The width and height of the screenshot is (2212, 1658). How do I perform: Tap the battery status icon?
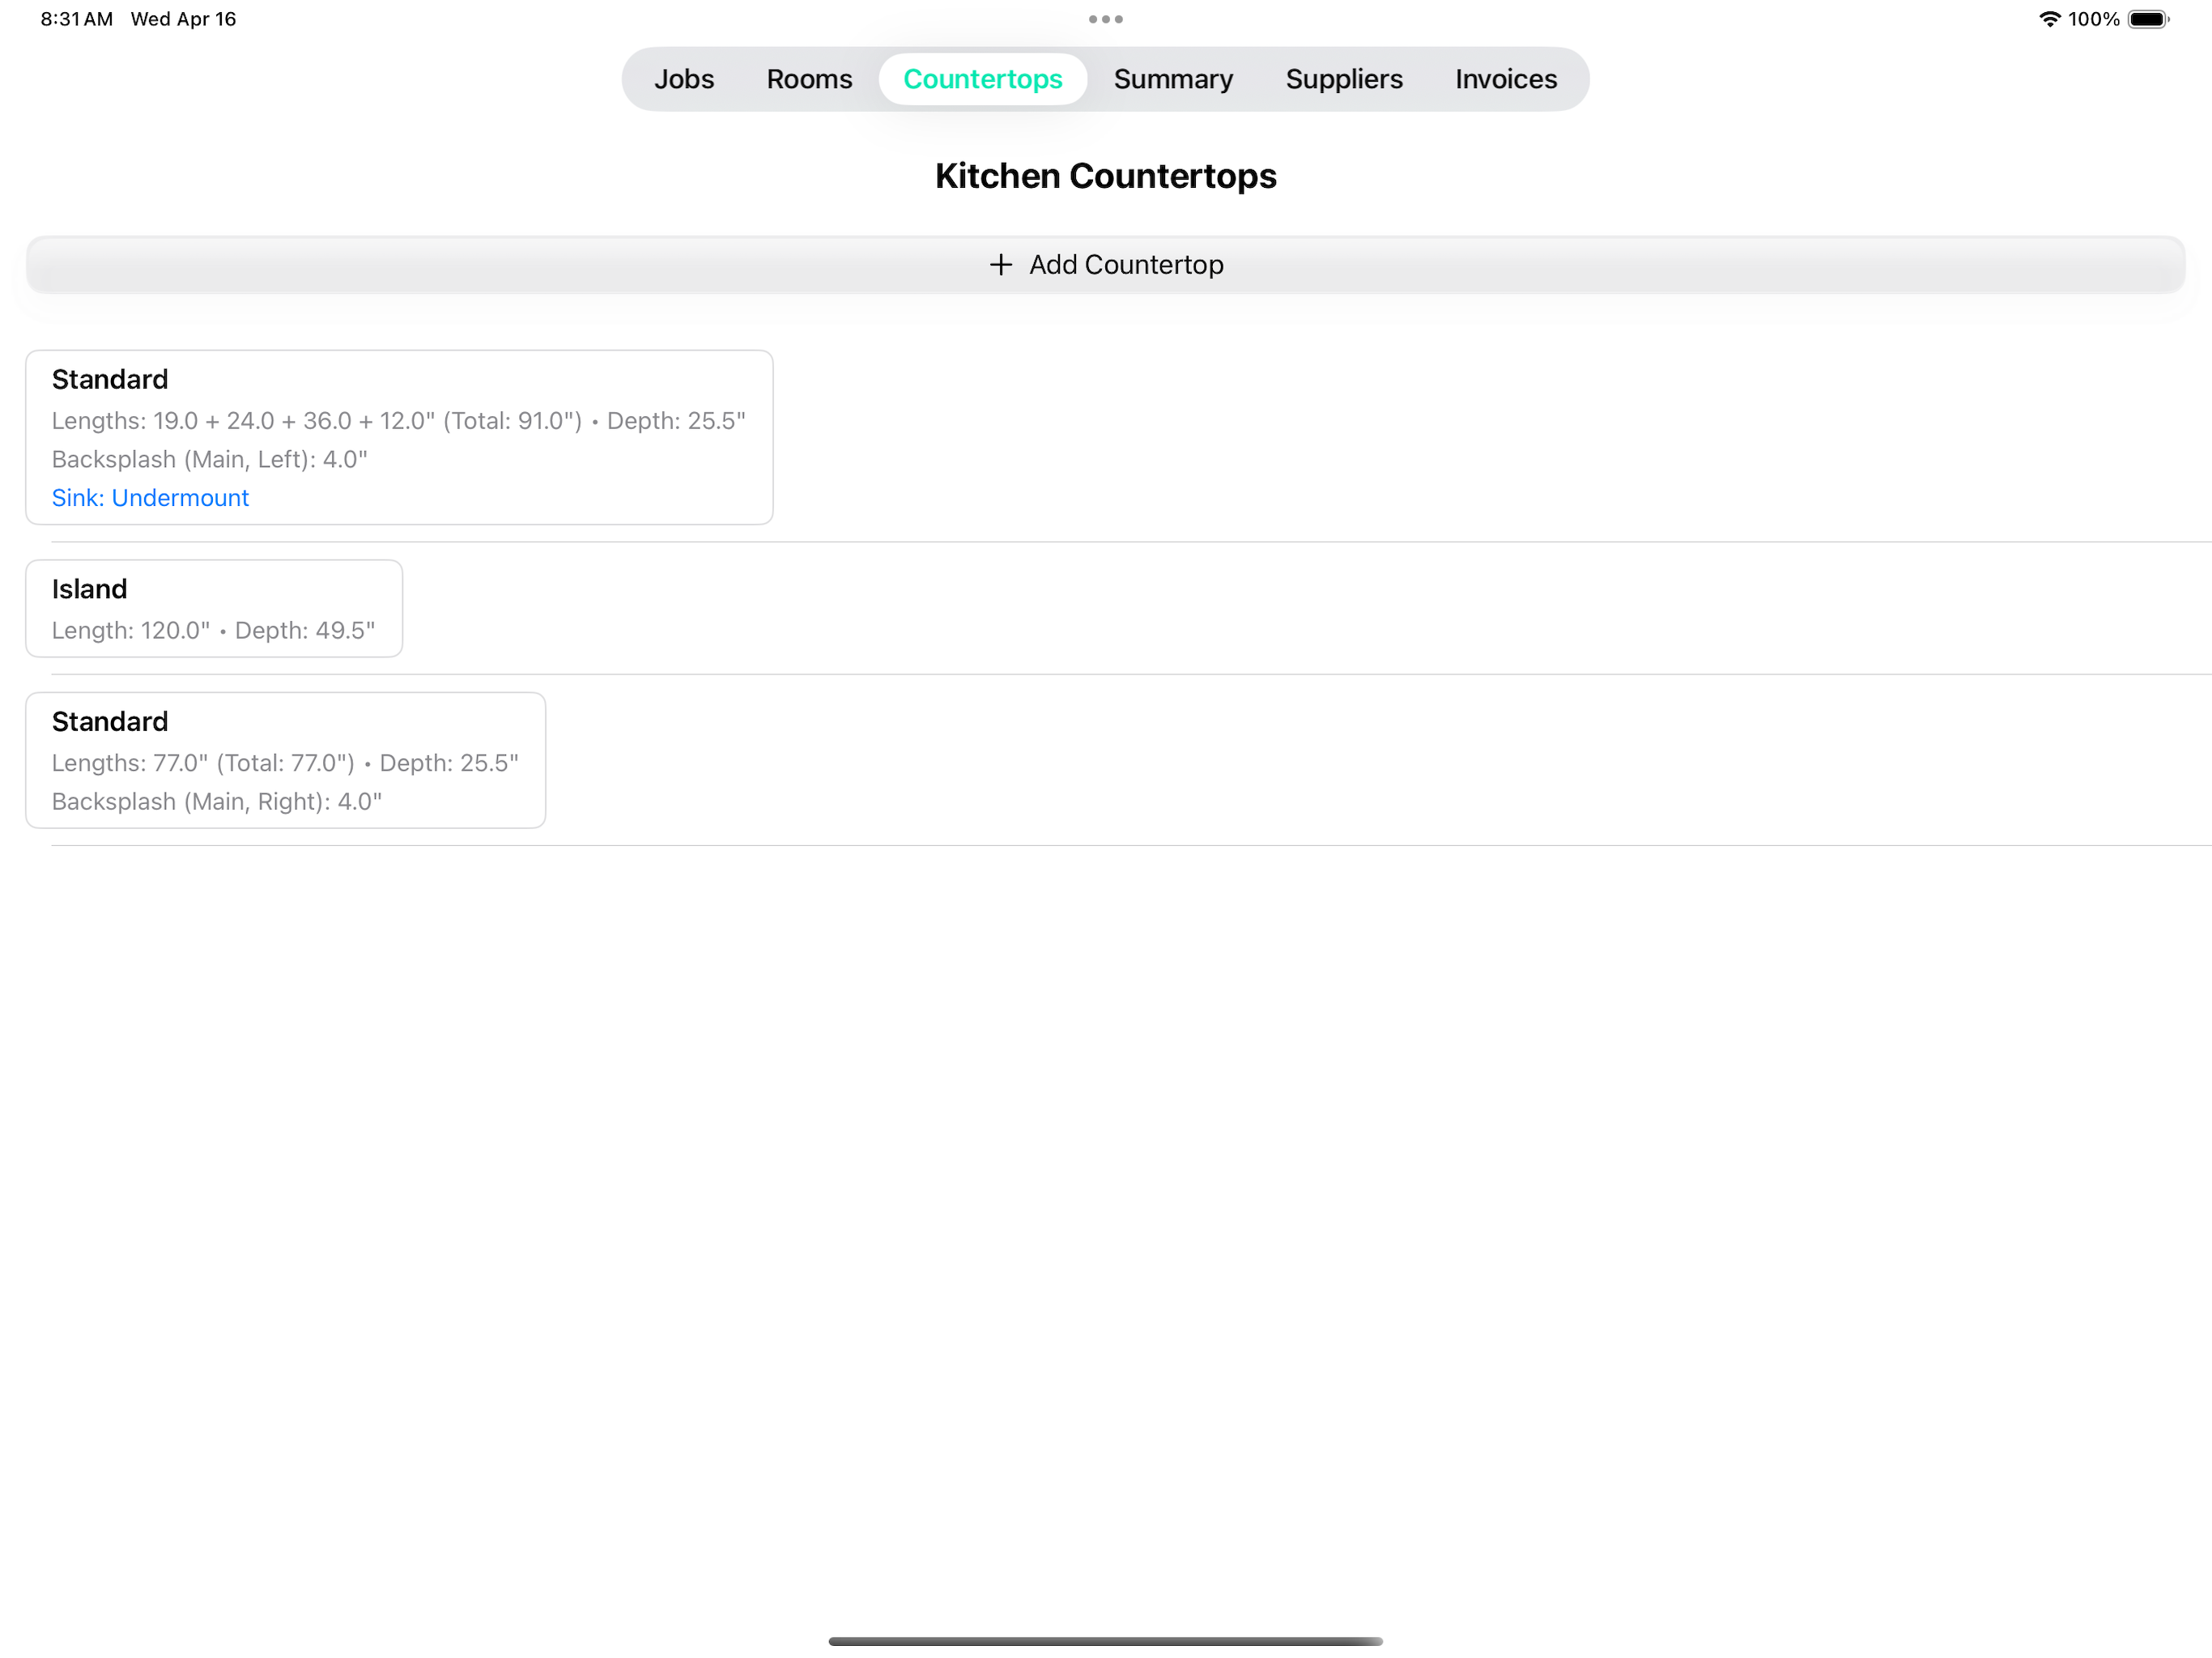pos(2147,19)
